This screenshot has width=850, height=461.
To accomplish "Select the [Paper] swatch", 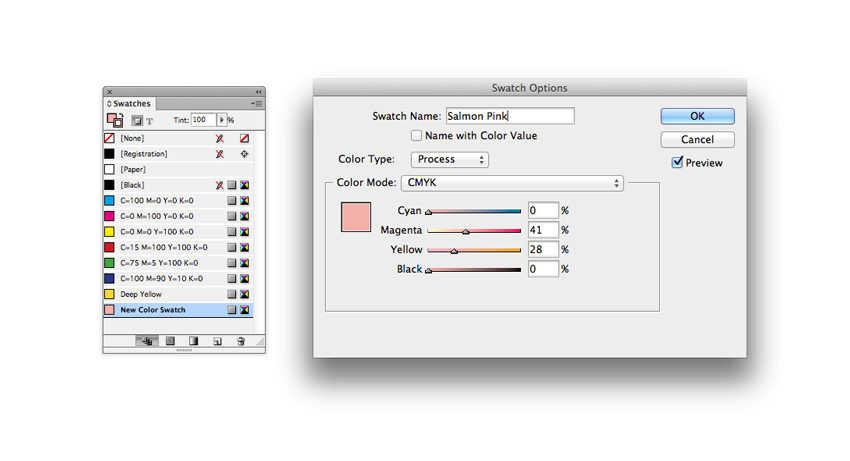I will click(178, 170).
